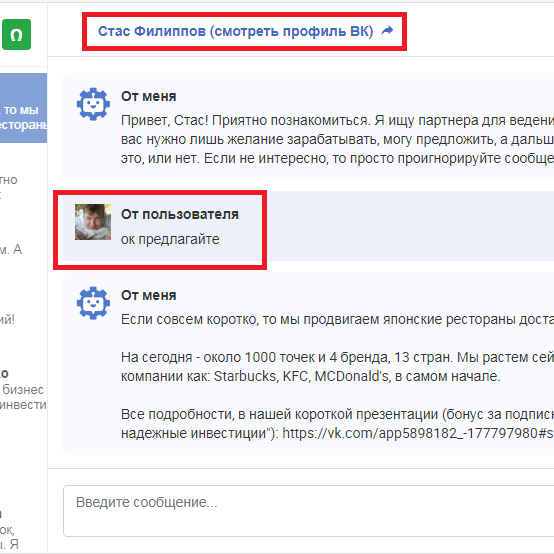Click the text 'ок предлагайте'

170,239
